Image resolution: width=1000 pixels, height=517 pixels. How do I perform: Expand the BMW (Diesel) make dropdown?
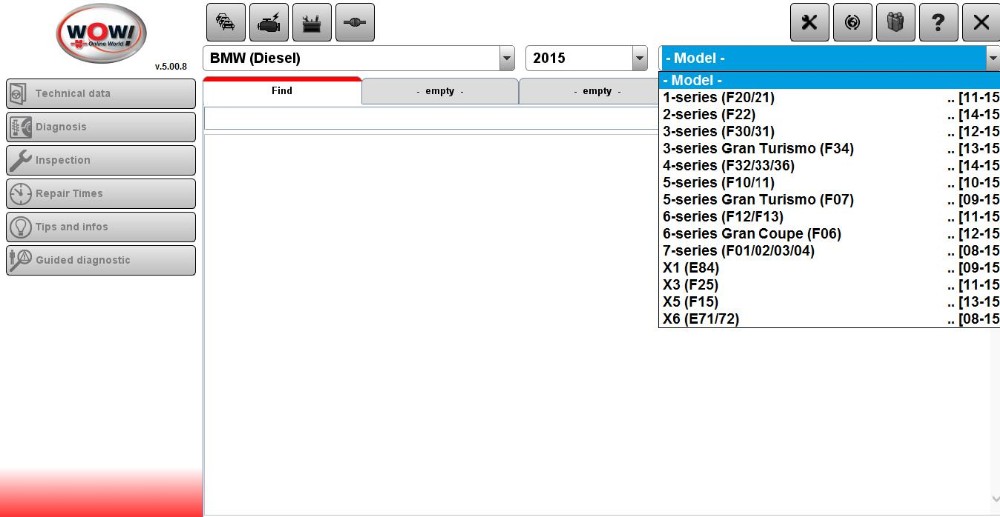[507, 59]
